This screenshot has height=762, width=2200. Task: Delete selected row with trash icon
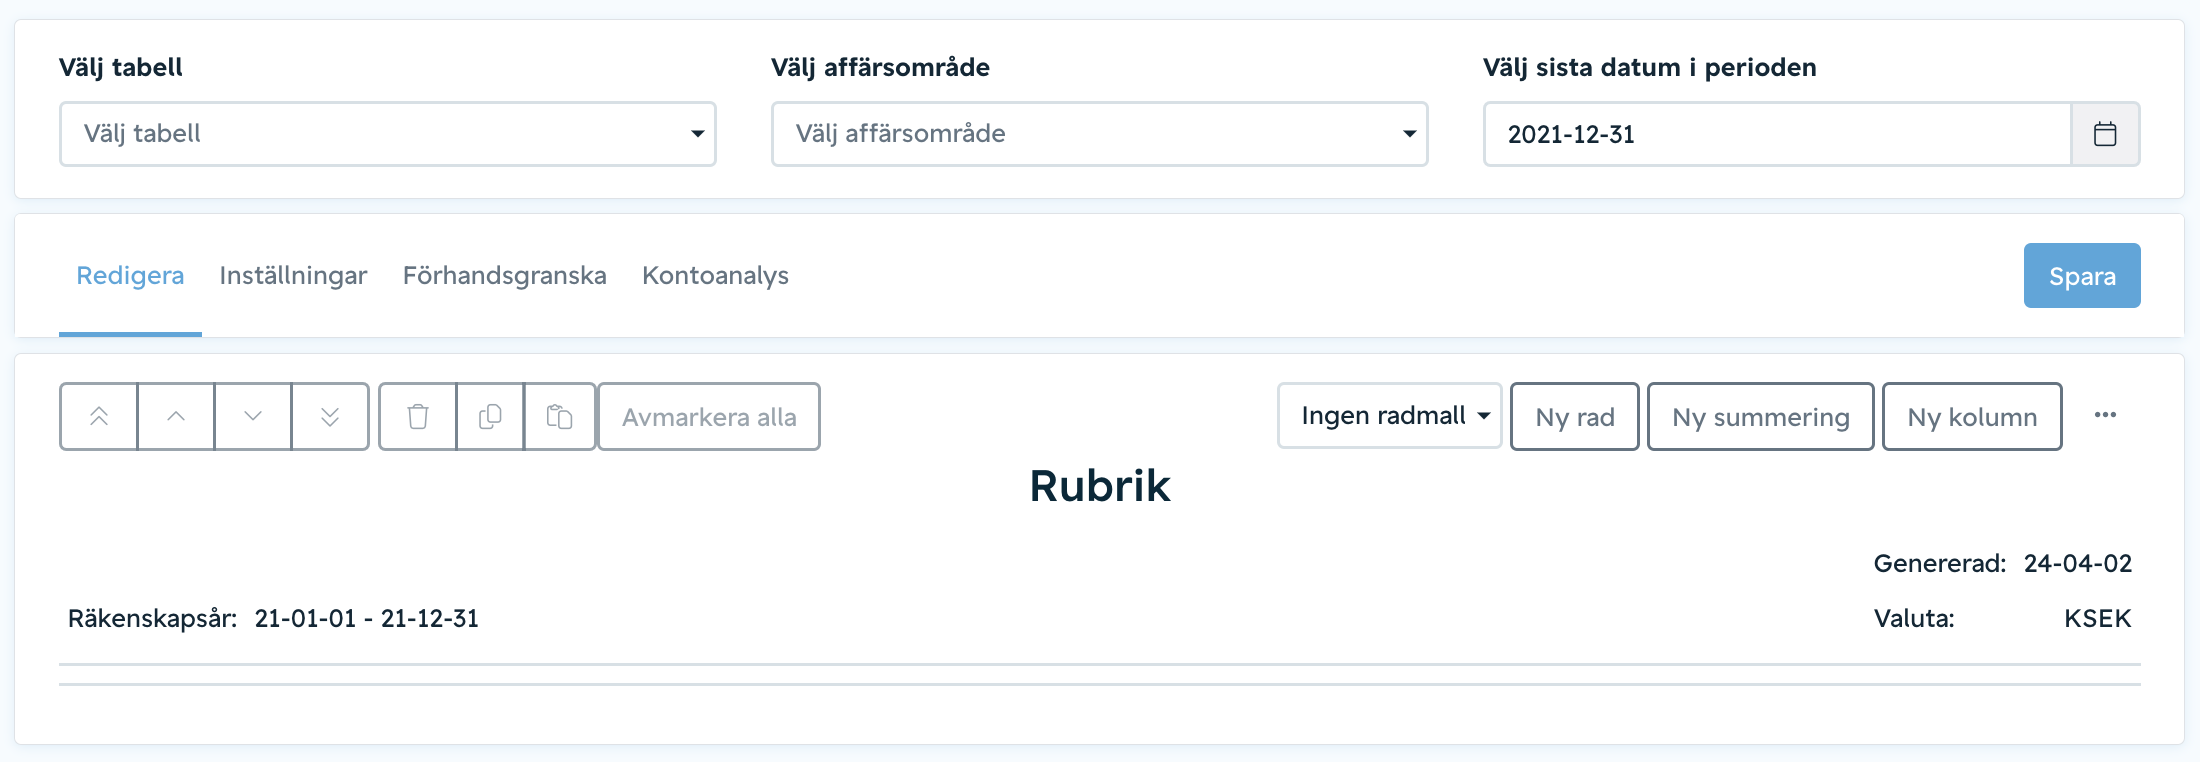[418, 417]
